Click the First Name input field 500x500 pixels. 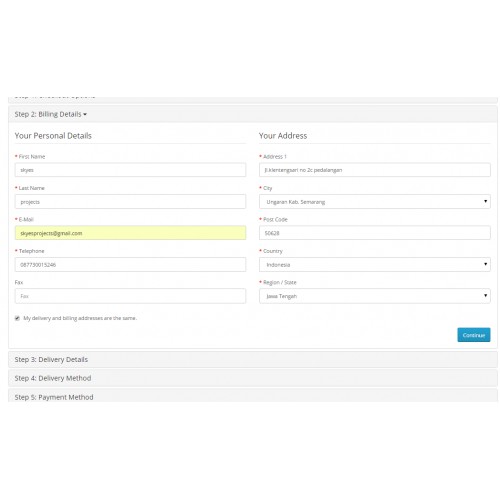pos(130,170)
